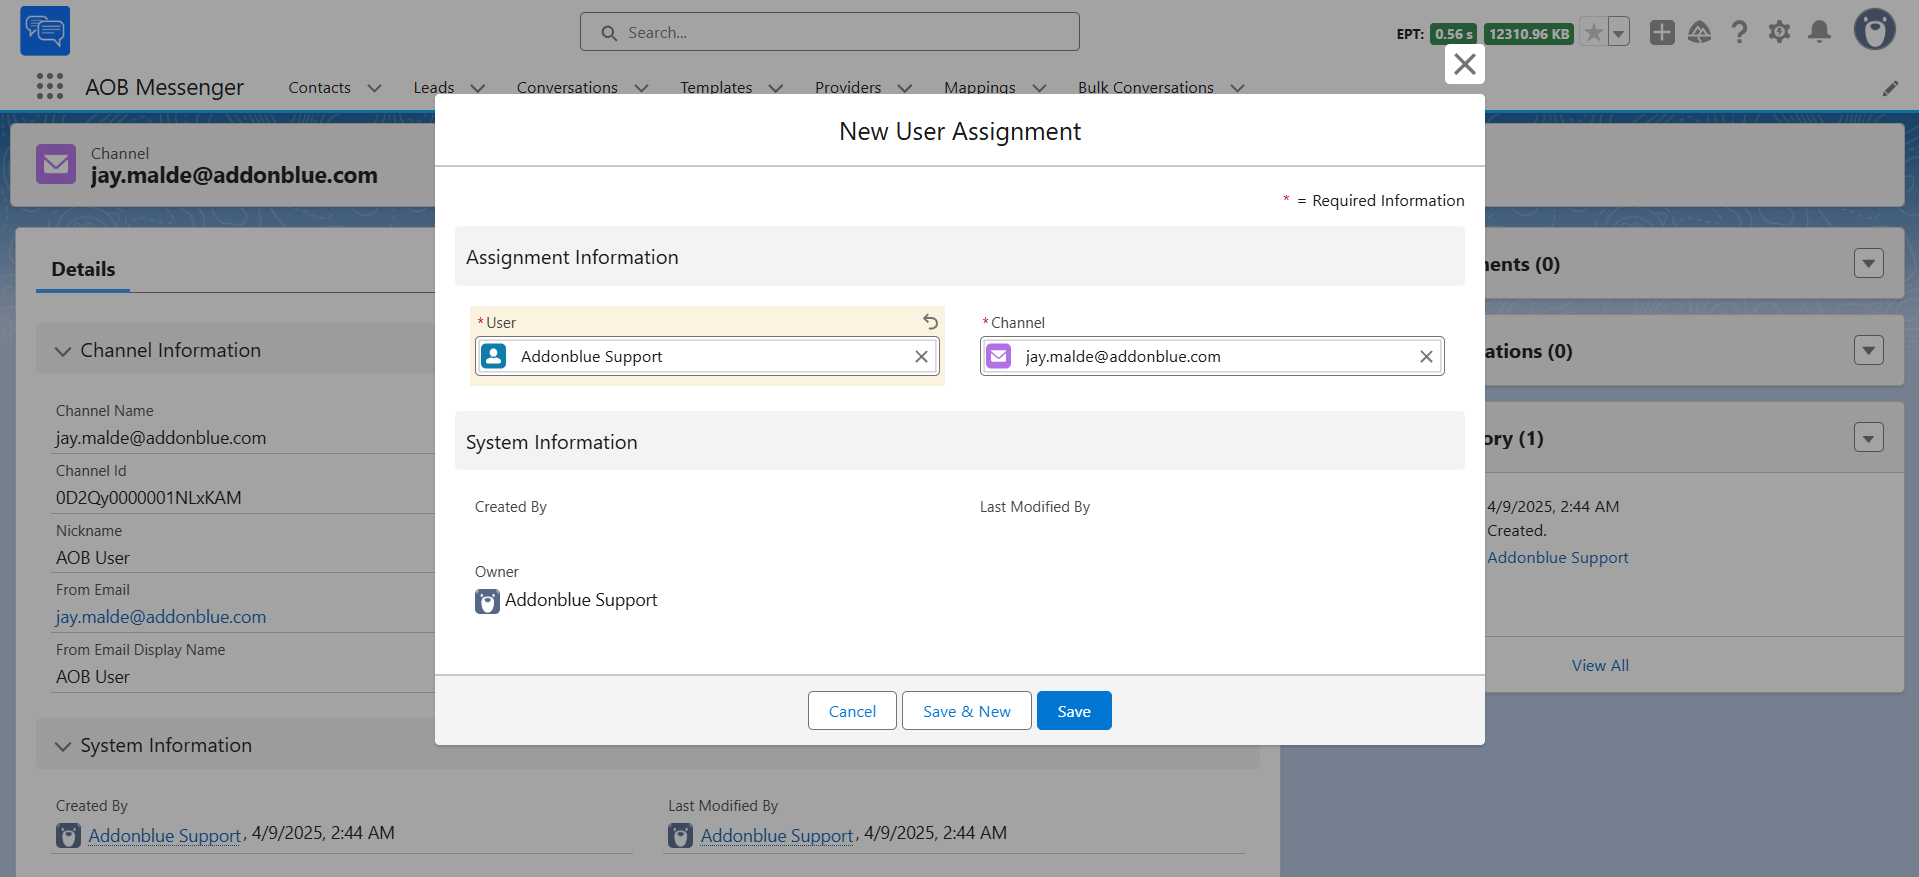This screenshot has height=877, width=1919.
Task: Open the Providers tab dropdown chevron
Action: click(905, 88)
